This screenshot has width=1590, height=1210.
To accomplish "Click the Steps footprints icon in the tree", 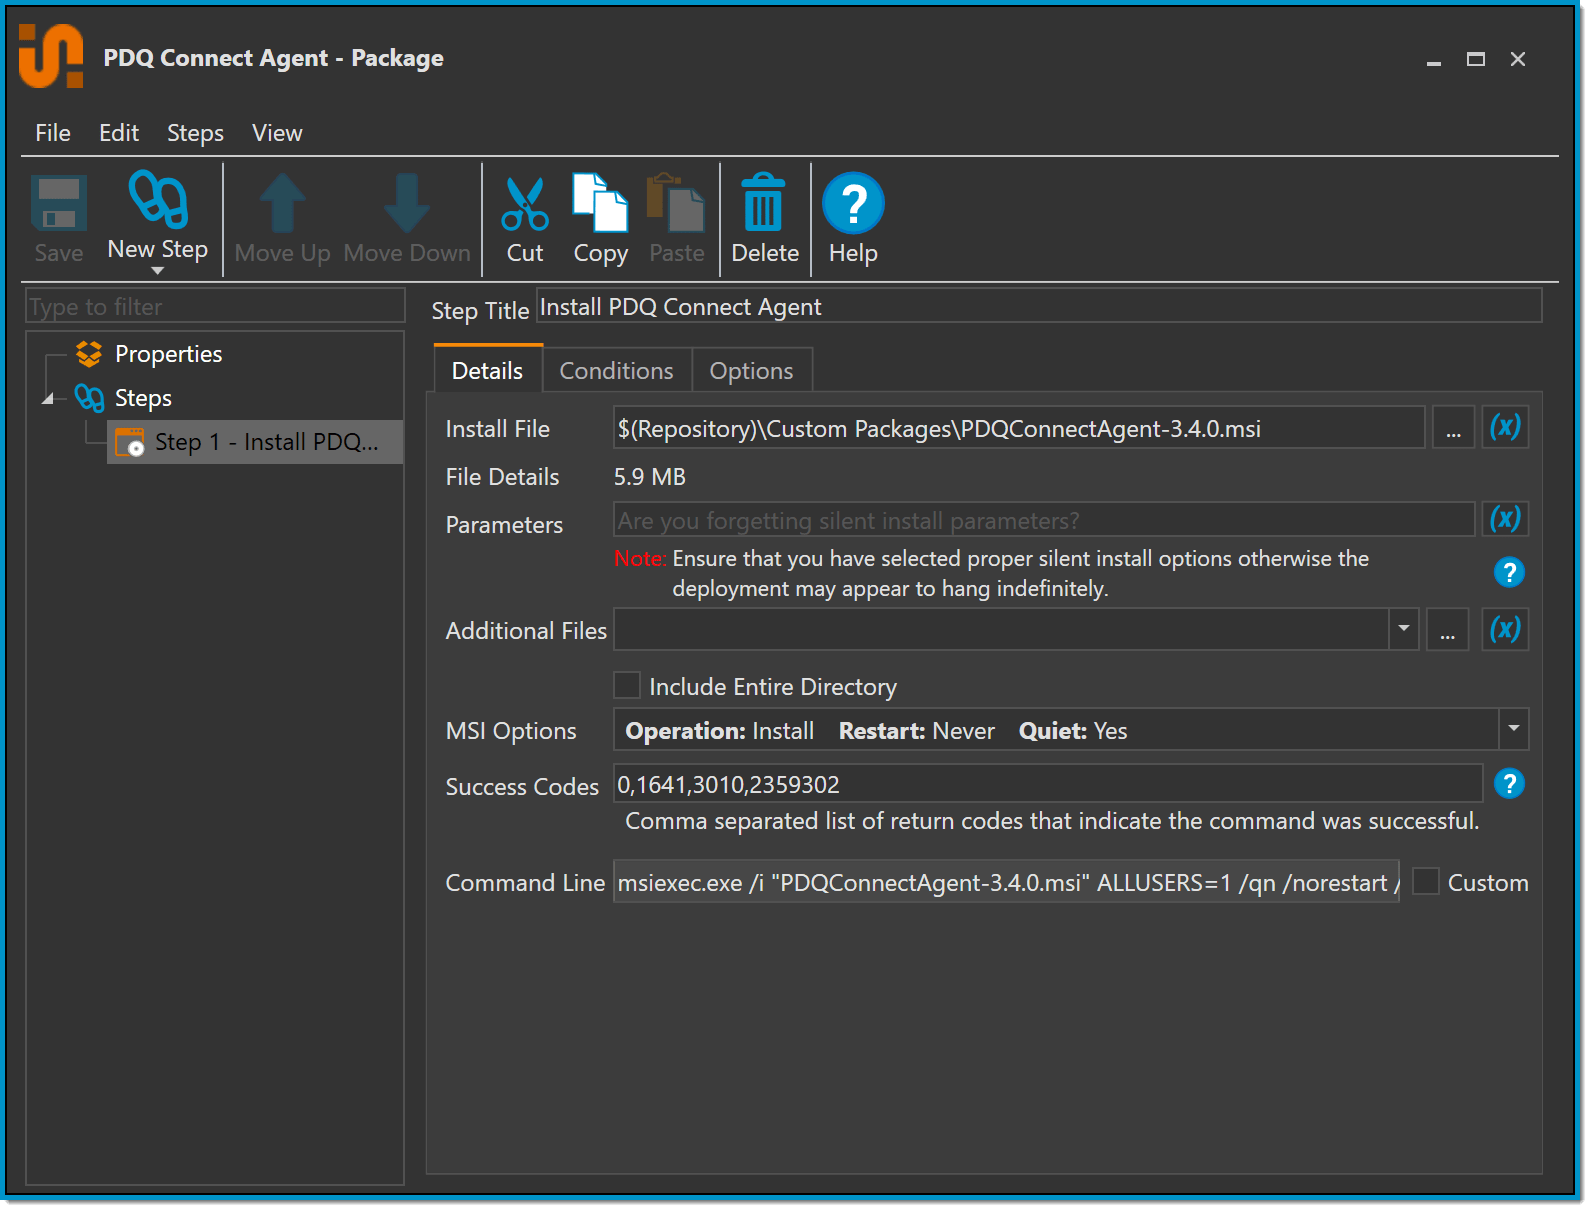I will coord(89,398).
